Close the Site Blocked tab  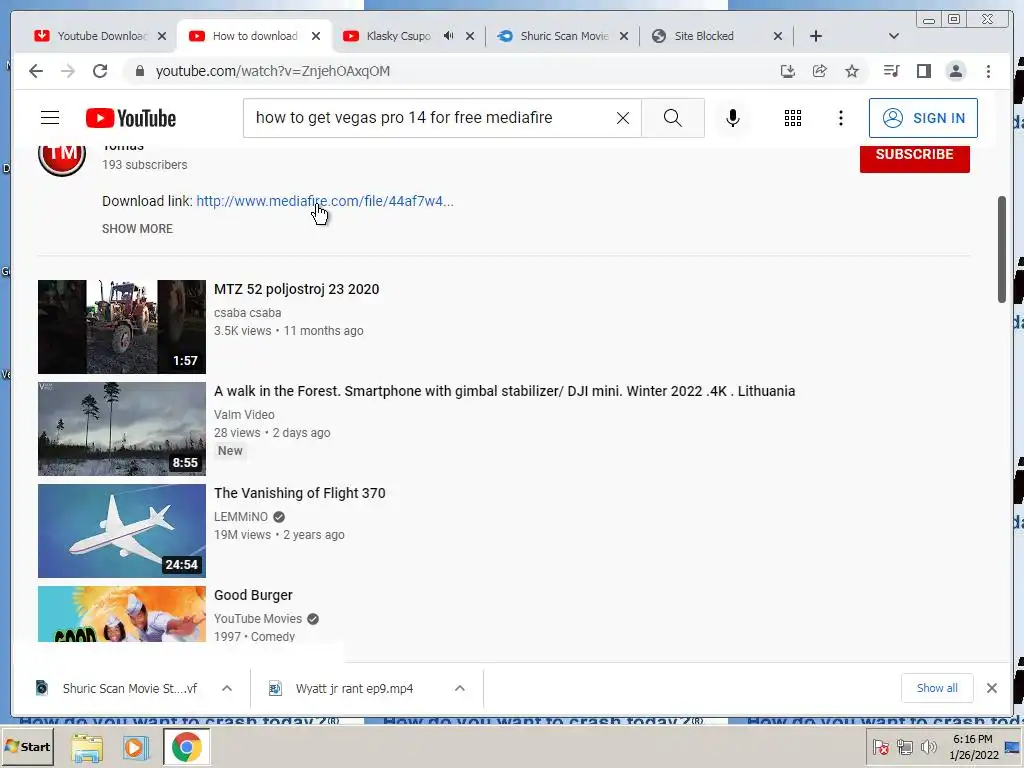click(x=778, y=36)
